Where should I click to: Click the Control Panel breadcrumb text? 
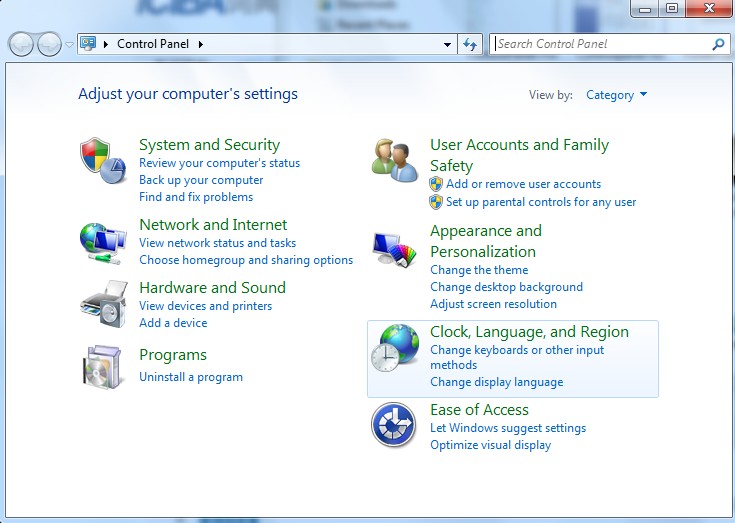pyautogui.click(x=153, y=44)
